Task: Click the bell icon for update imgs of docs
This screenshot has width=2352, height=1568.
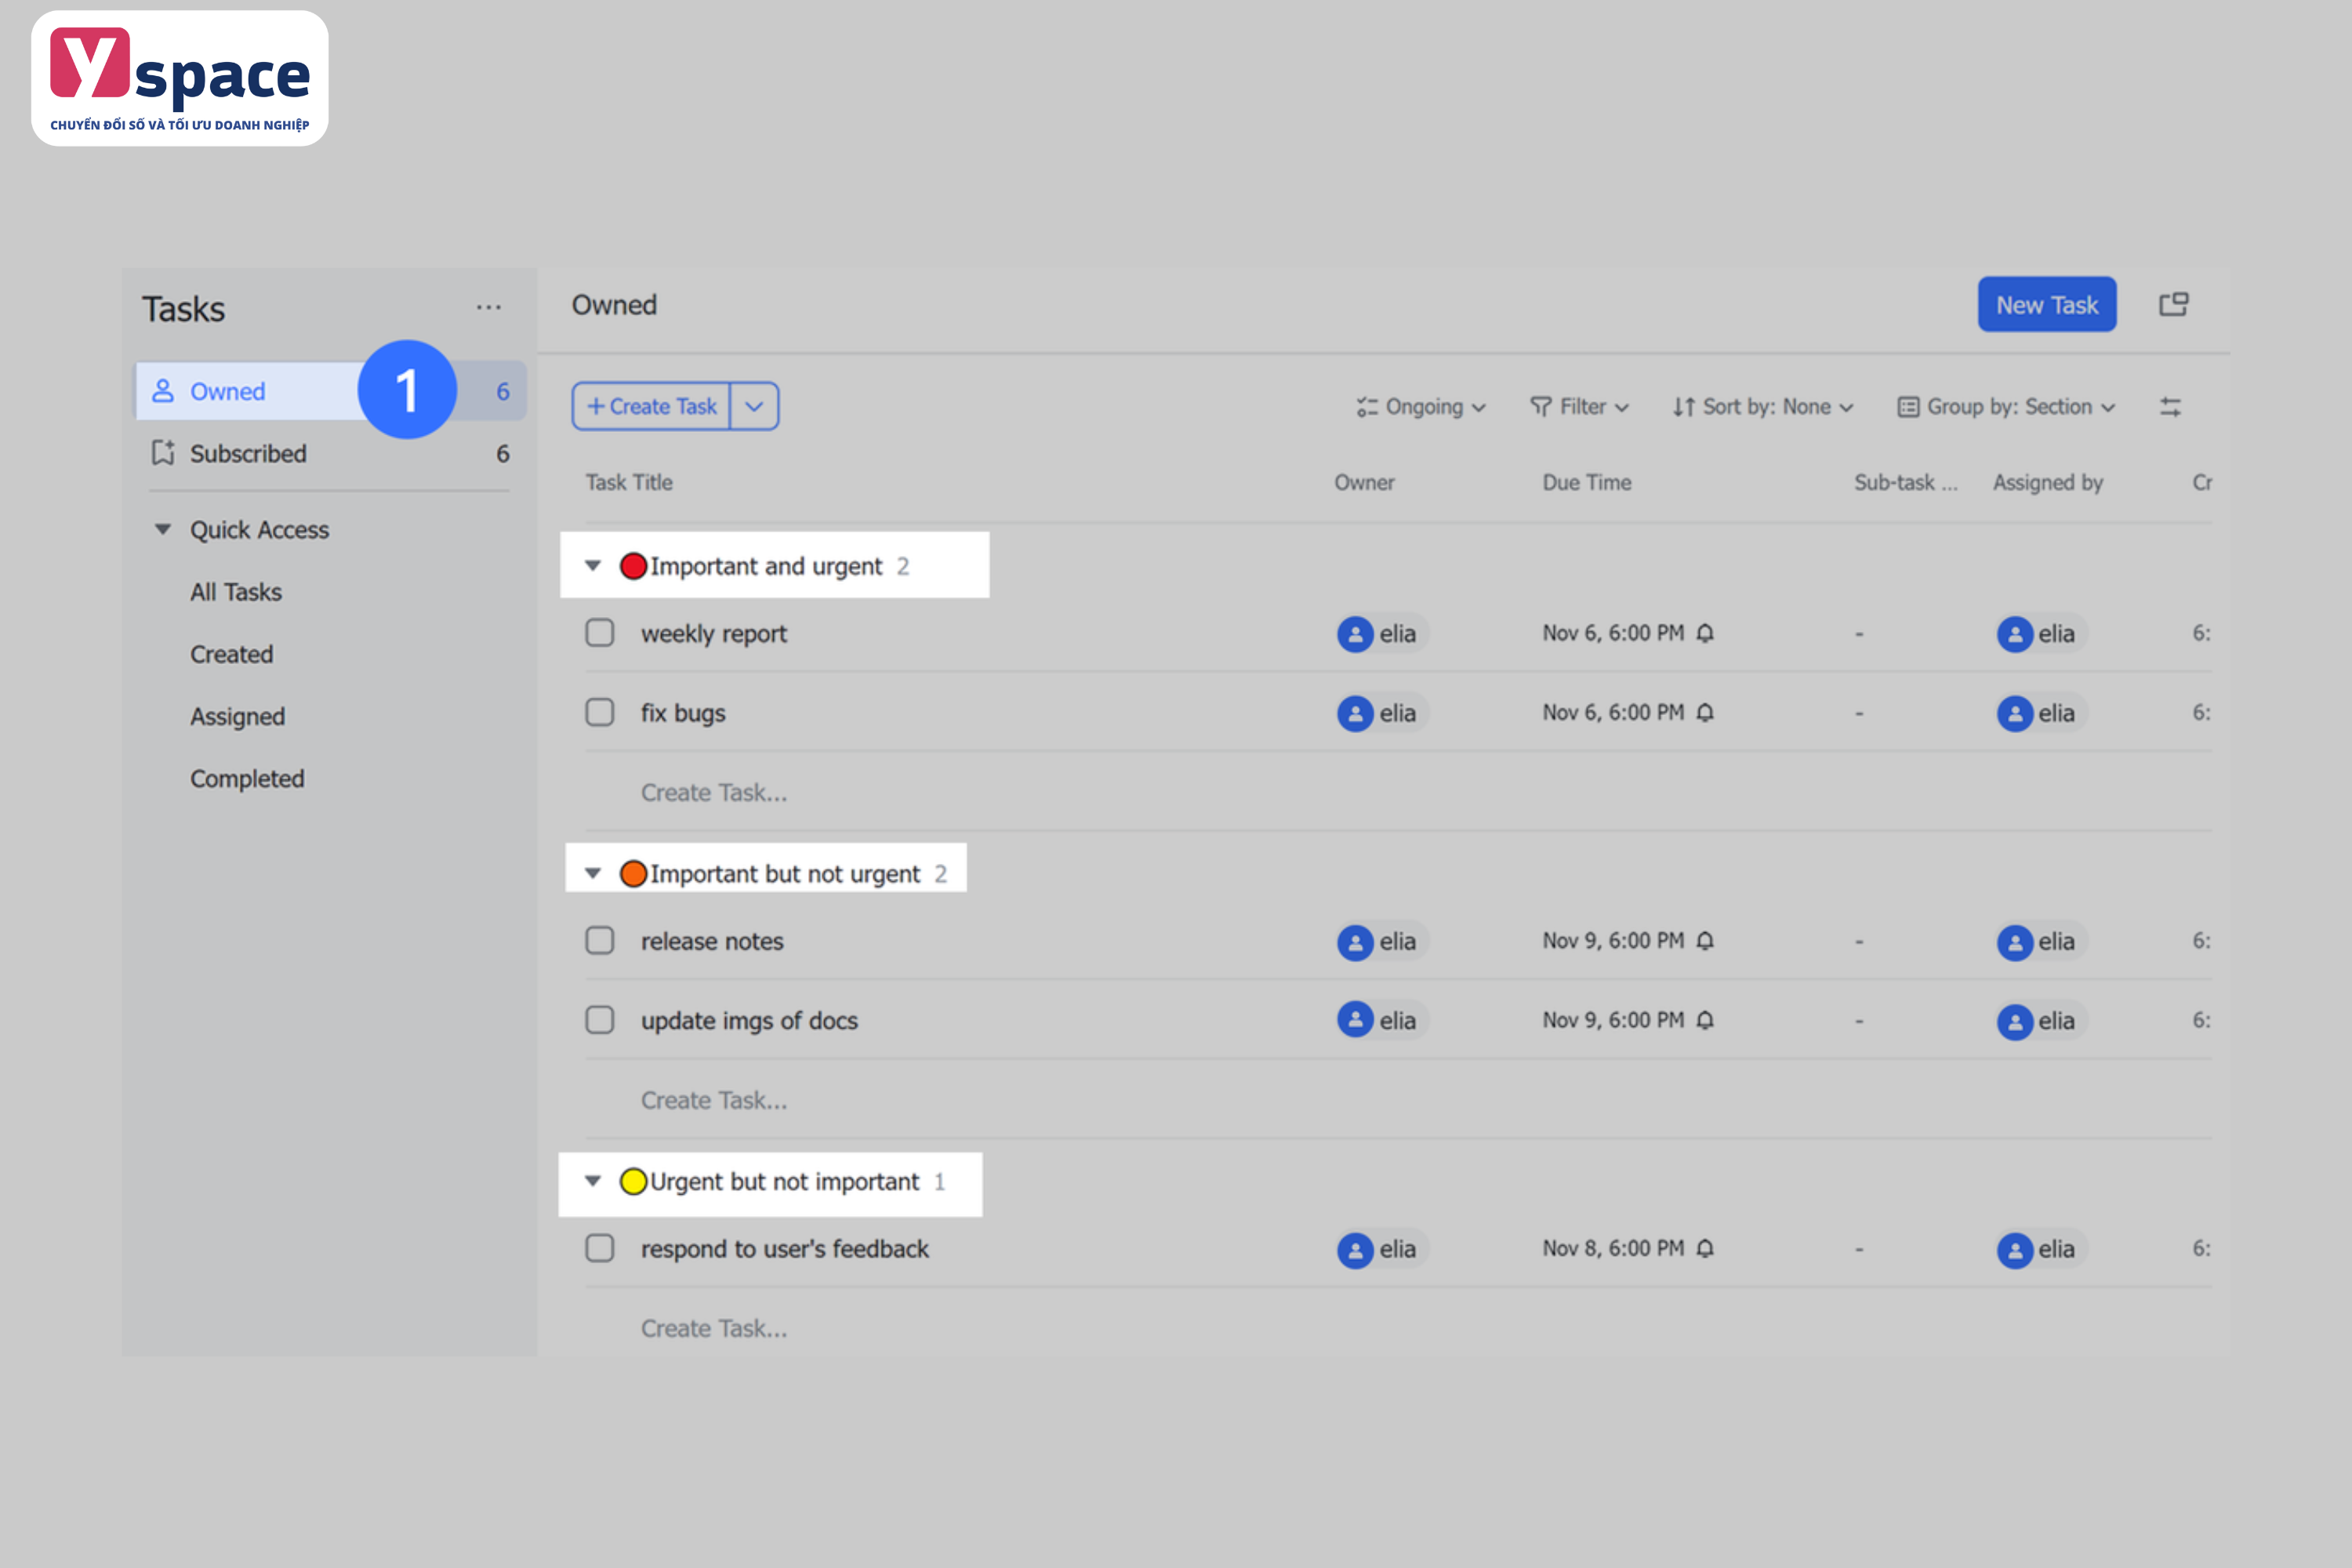Action: point(1705,1020)
